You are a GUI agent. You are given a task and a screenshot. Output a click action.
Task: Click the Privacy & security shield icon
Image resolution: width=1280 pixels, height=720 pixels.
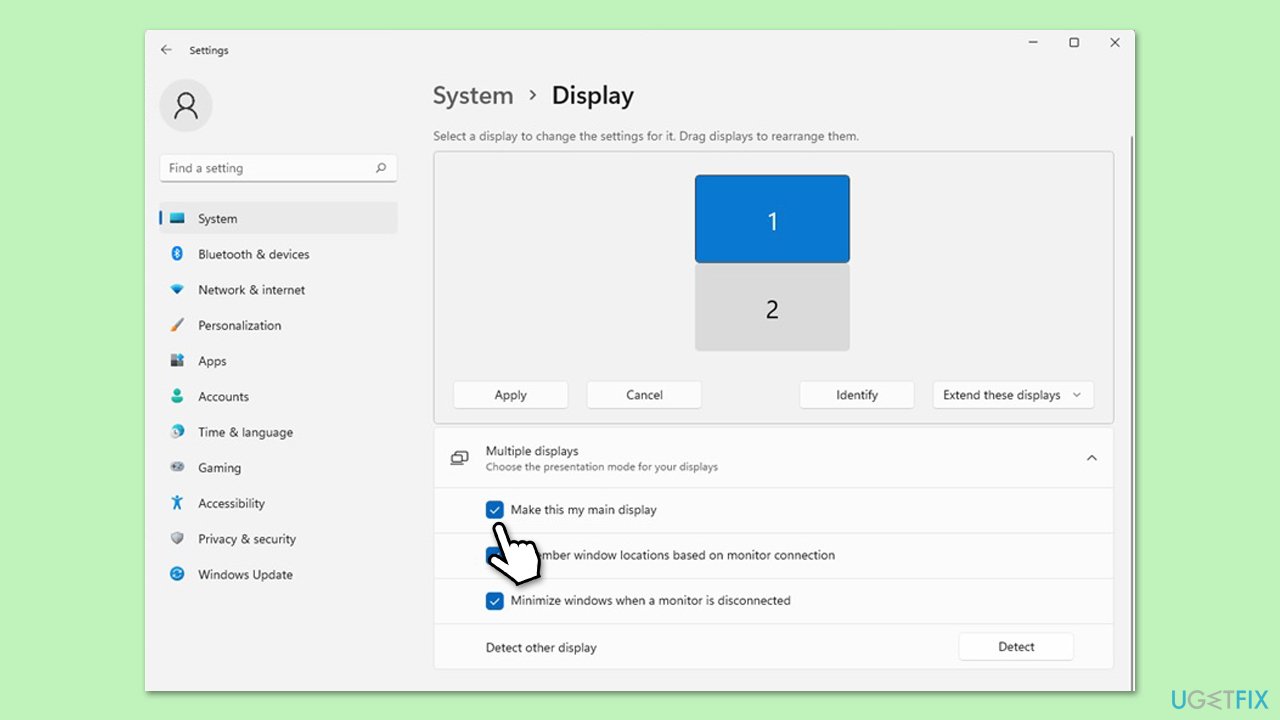tap(177, 538)
